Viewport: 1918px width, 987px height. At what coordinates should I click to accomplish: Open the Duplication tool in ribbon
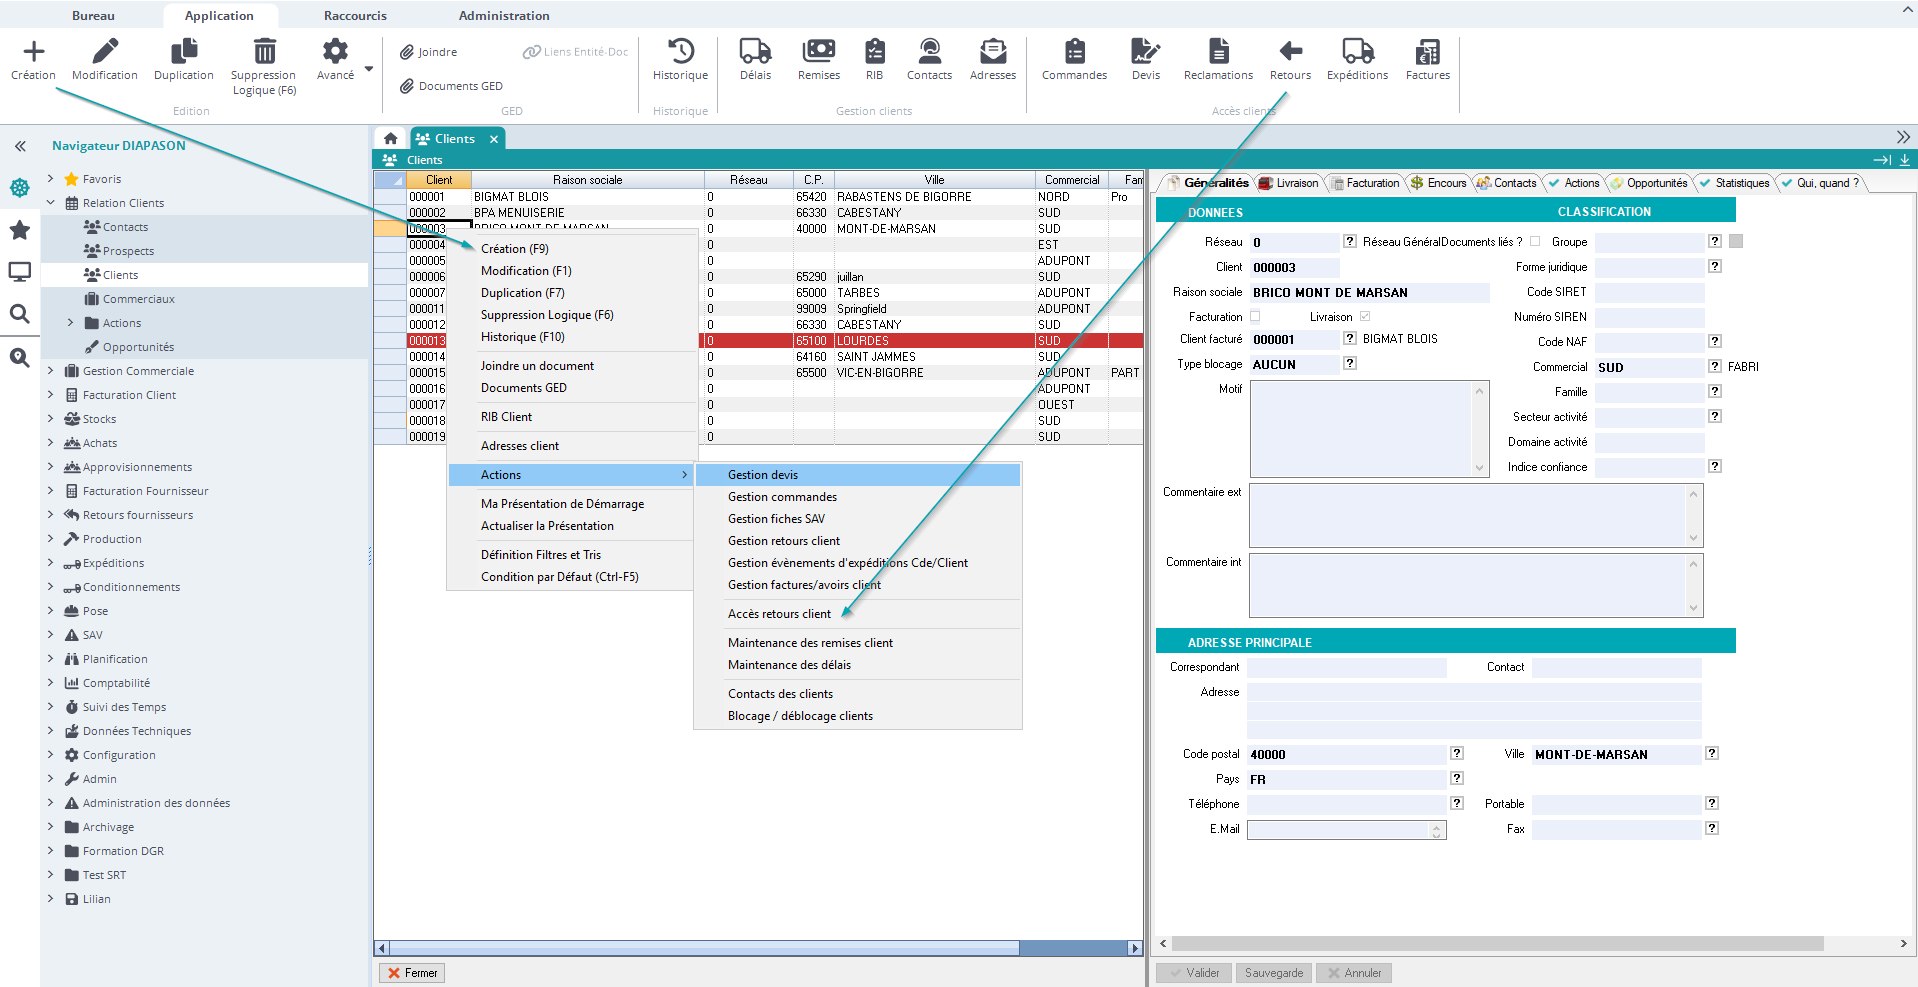click(x=184, y=52)
